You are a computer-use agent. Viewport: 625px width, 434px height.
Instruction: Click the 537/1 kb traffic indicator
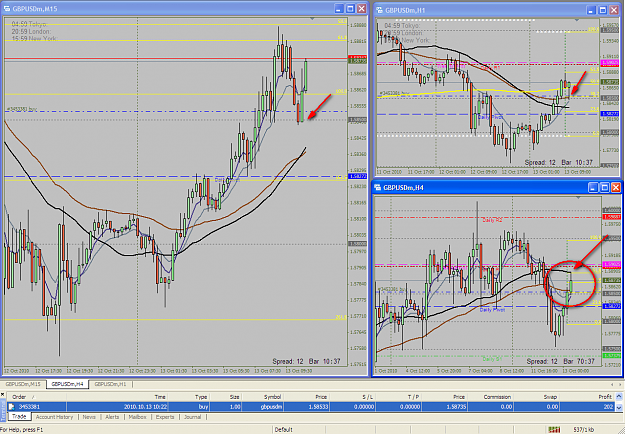coord(584,429)
